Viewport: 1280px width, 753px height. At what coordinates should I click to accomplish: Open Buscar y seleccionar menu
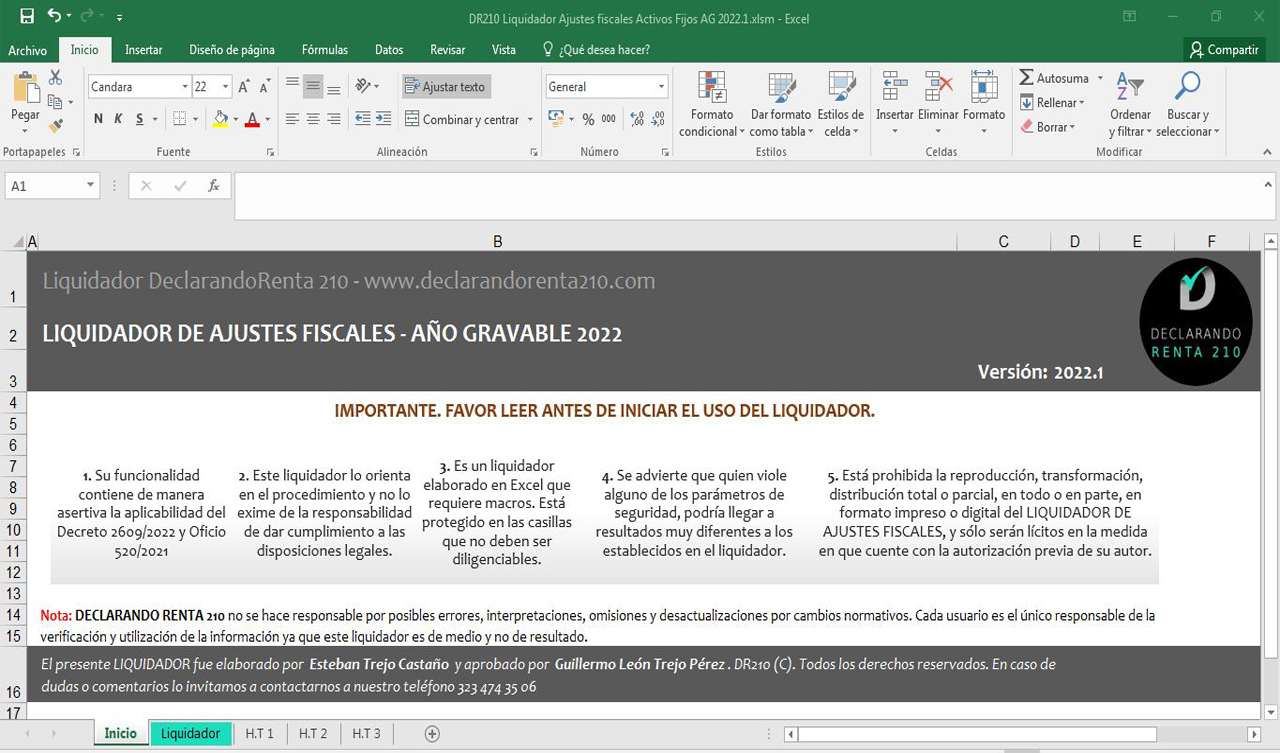click(1188, 105)
